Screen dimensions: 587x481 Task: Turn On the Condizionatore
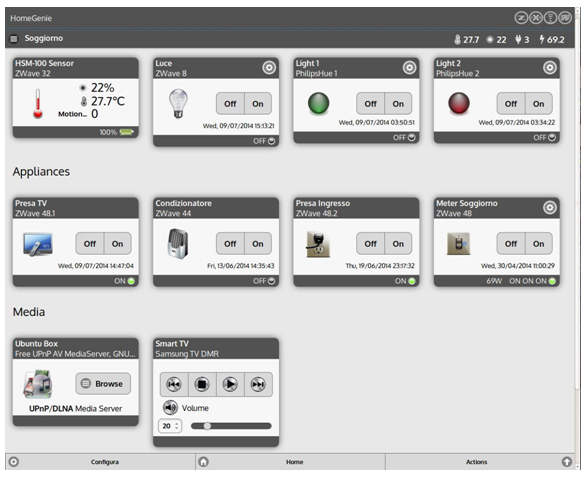click(x=258, y=244)
